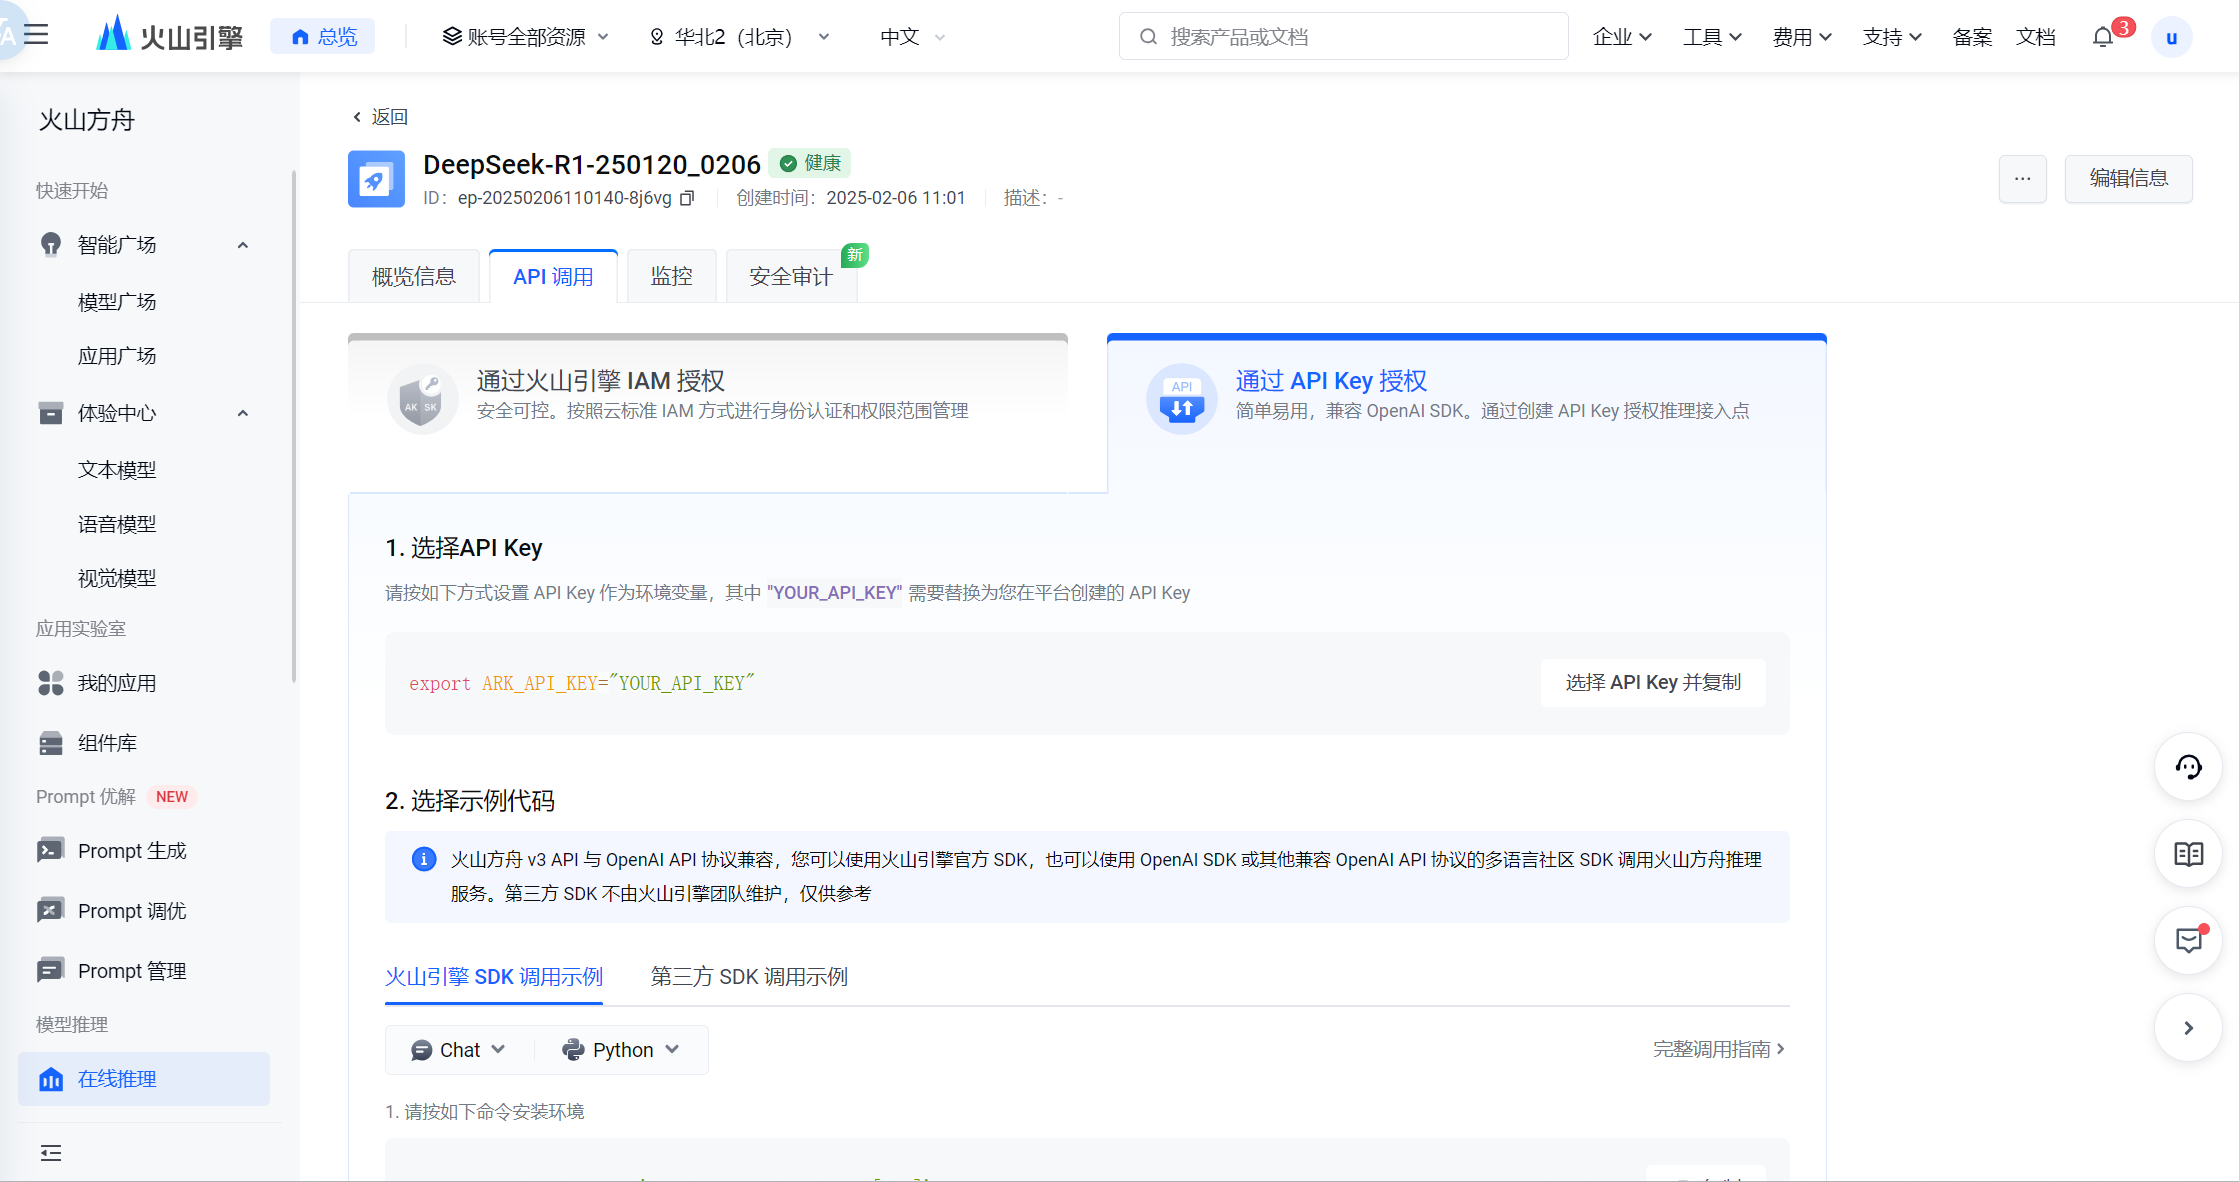Click the 总览 overview button
The image size is (2239, 1182).
(x=323, y=37)
